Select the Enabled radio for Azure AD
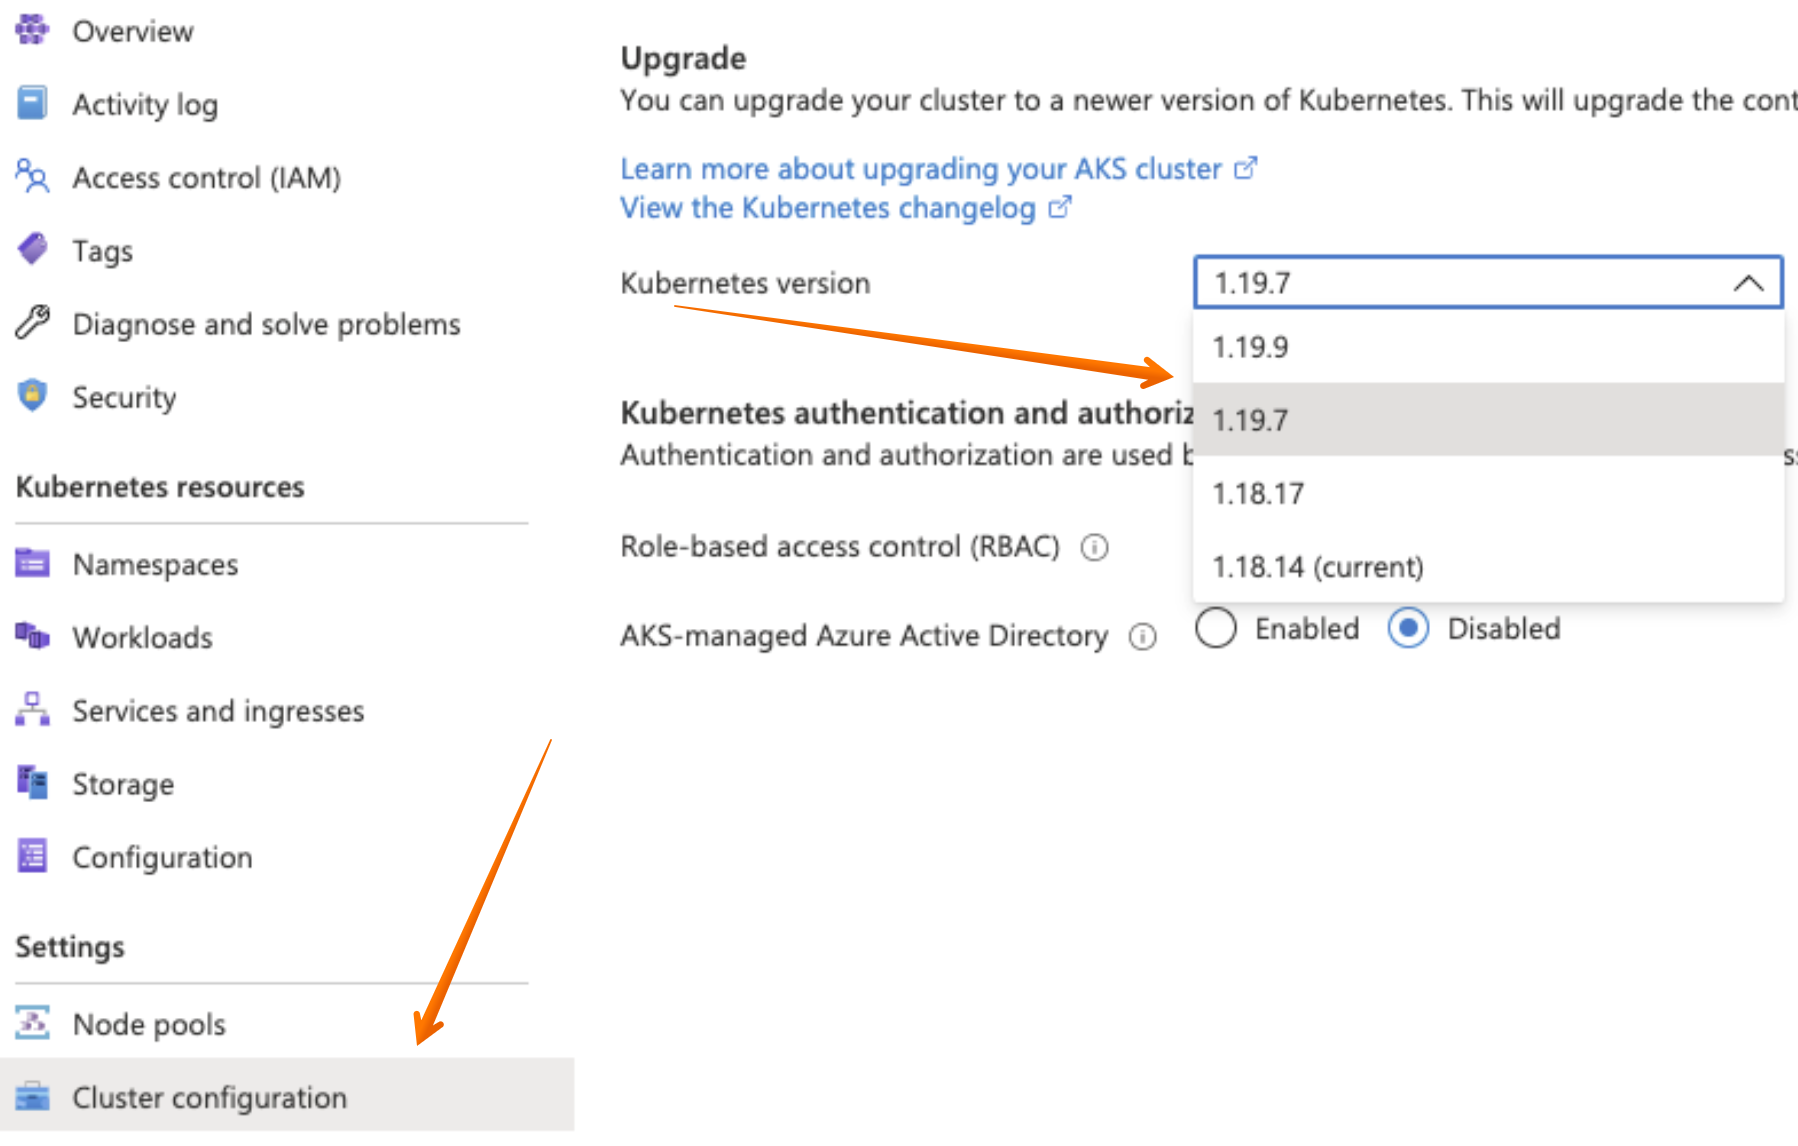Viewport: 1798px width, 1146px height. coord(1216,629)
